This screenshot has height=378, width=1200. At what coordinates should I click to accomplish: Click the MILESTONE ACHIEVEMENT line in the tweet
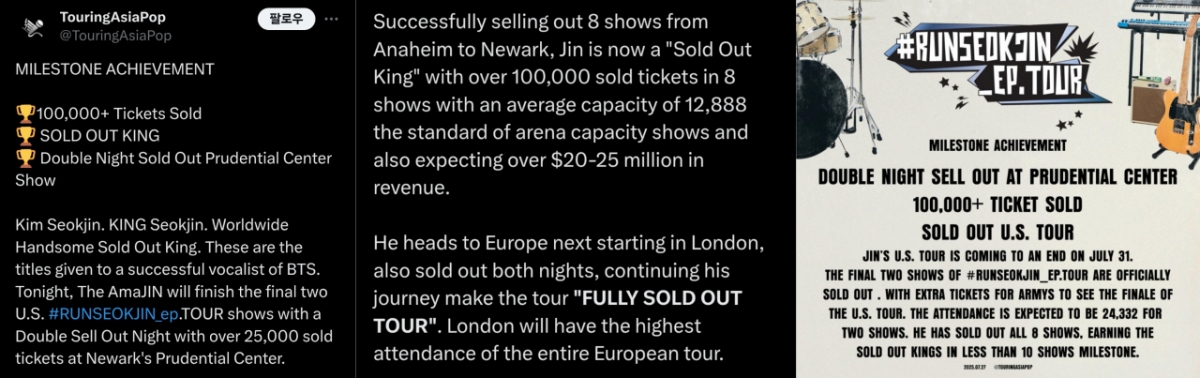pos(115,69)
